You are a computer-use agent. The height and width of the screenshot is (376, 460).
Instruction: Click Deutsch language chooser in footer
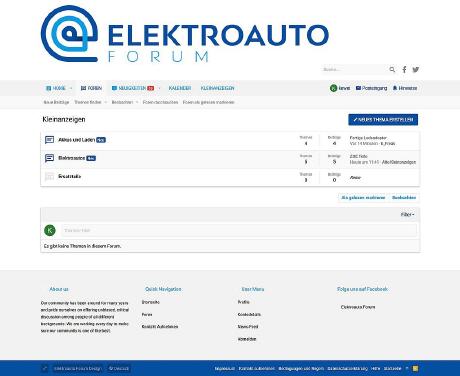click(119, 368)
